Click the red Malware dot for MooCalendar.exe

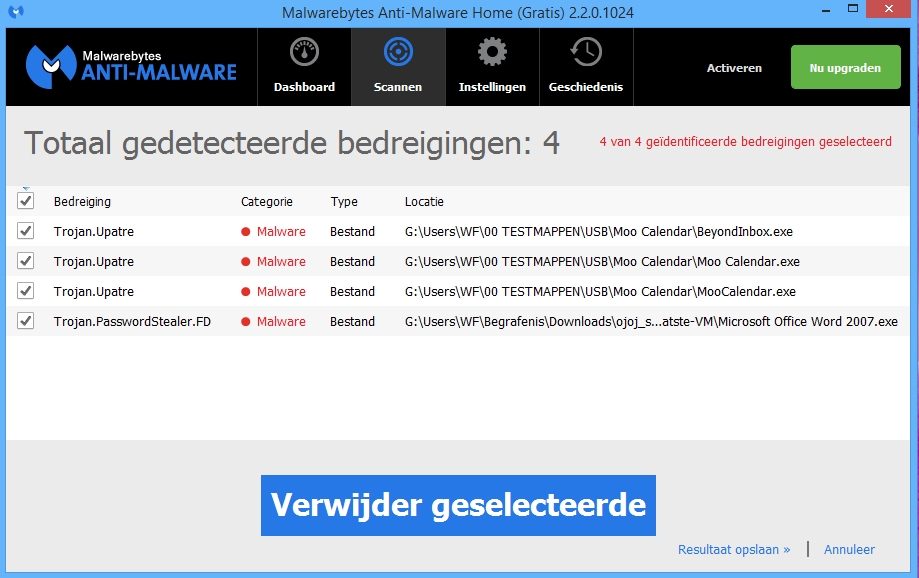(246, 291)
